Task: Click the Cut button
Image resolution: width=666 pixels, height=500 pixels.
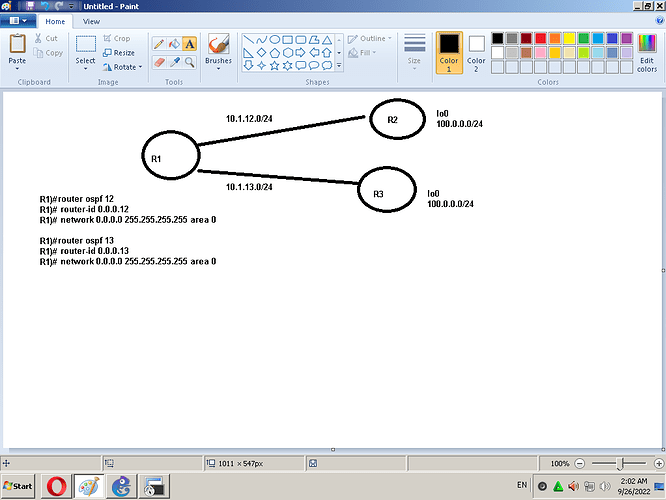Action: click(x=46, y=38)
